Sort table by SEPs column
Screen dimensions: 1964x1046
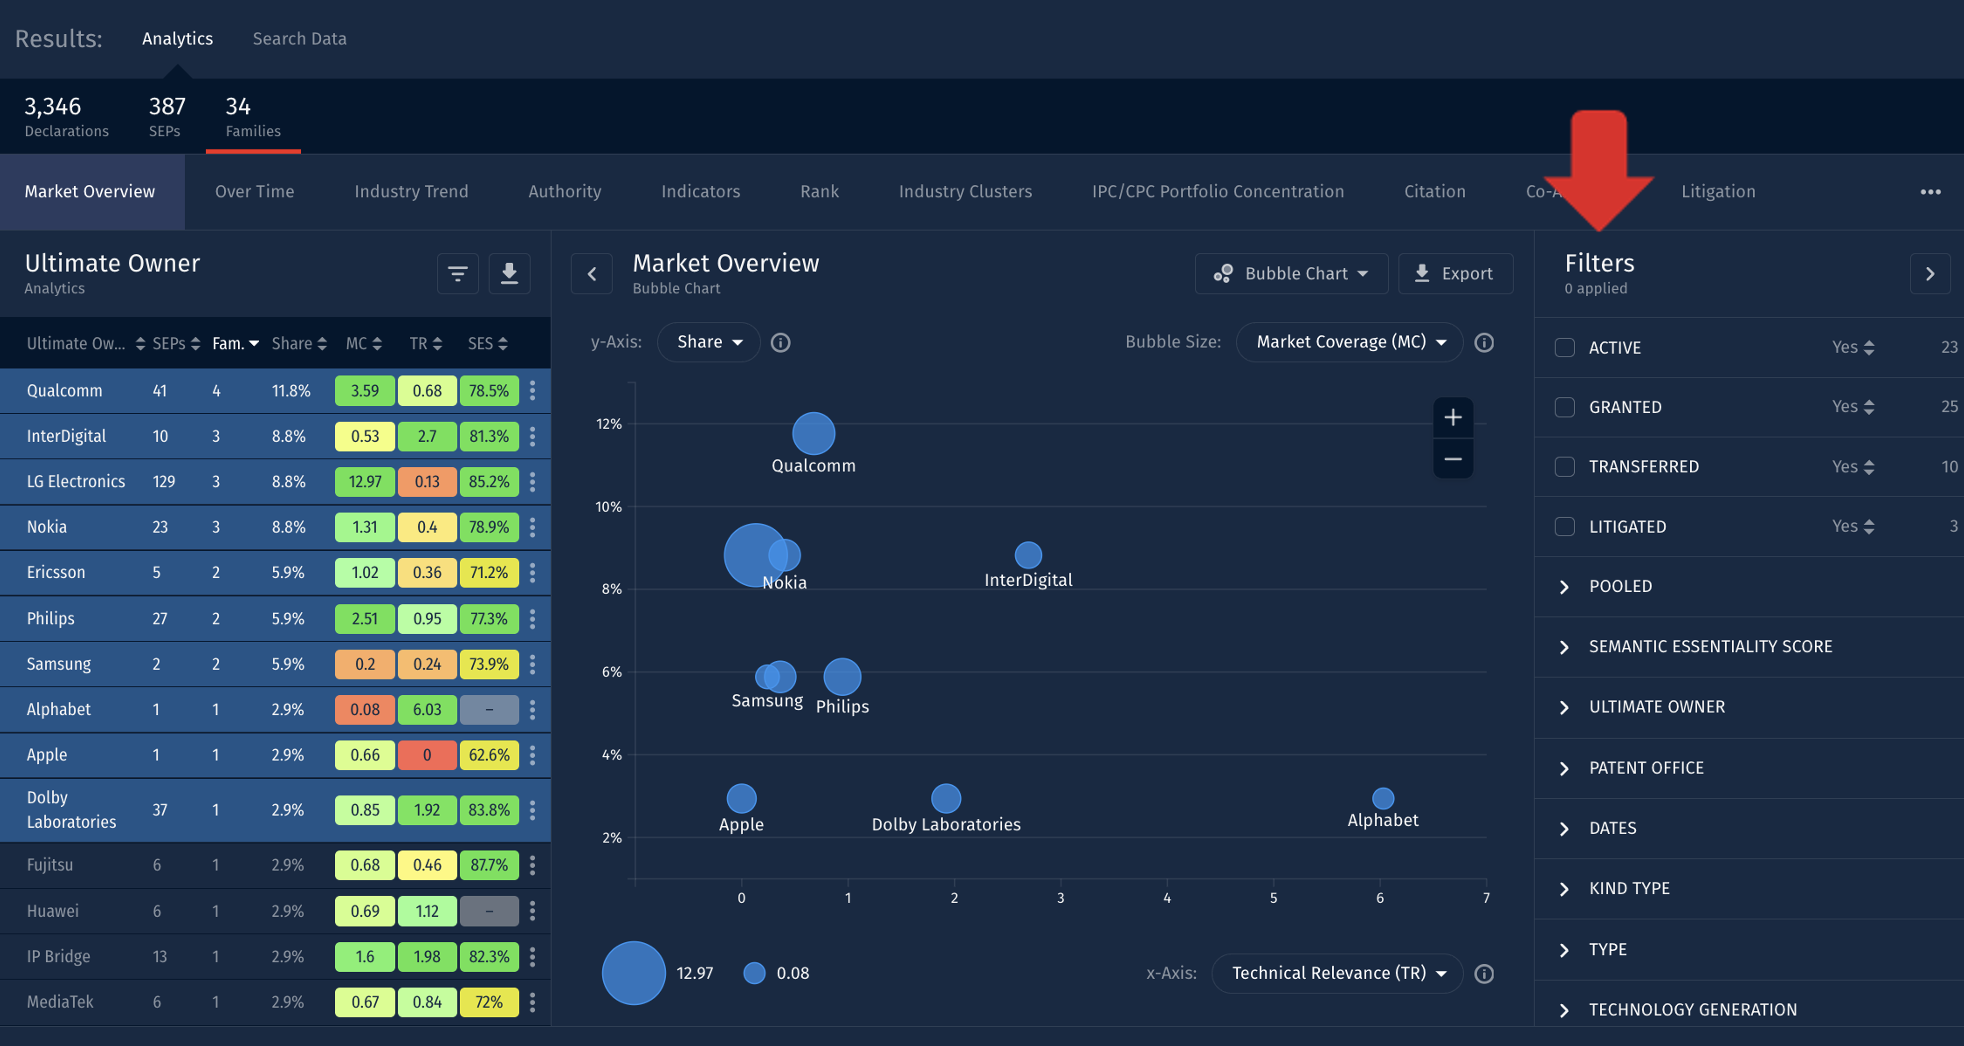pos(176,343)
